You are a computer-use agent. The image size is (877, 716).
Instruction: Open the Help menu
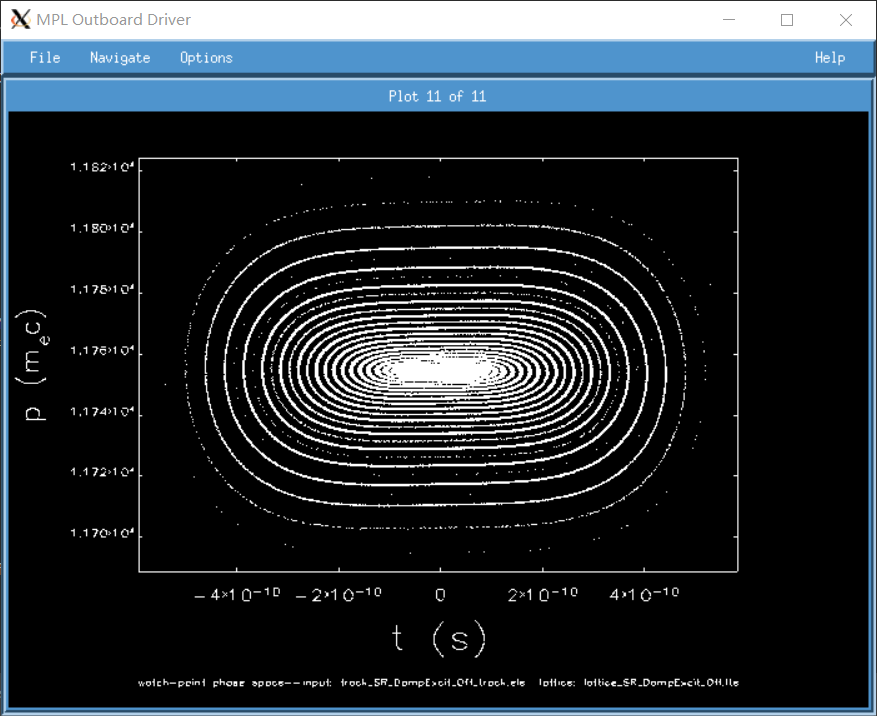pyautogui.click(x=829, y=58)
